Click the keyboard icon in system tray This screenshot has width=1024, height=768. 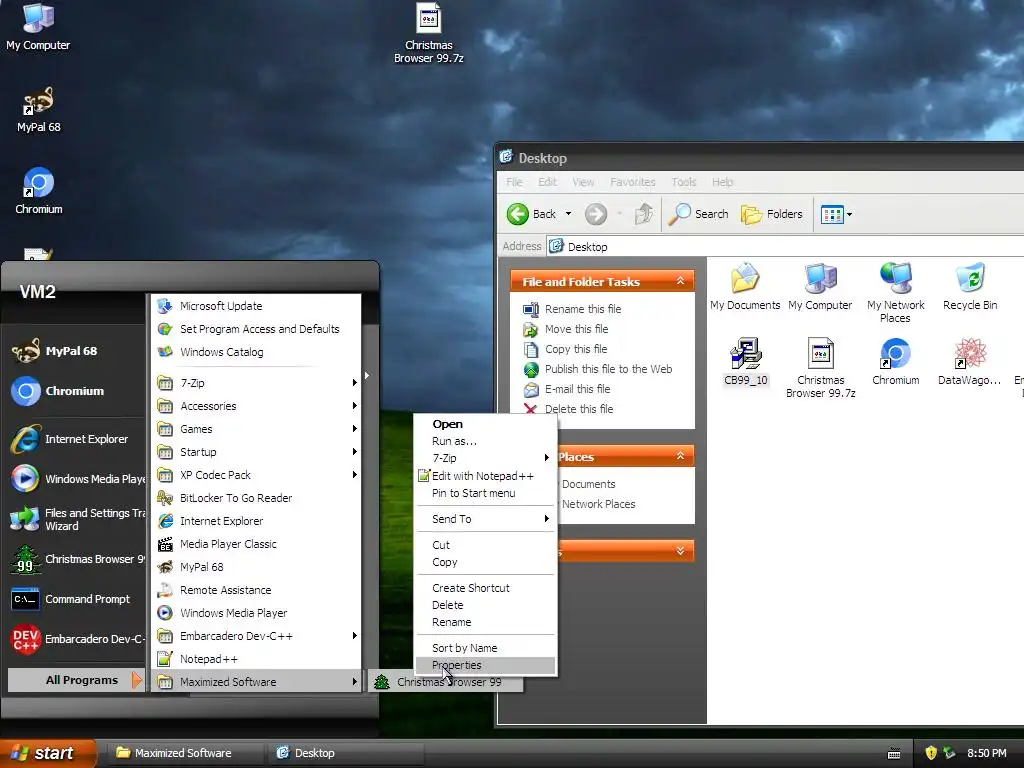894,754
